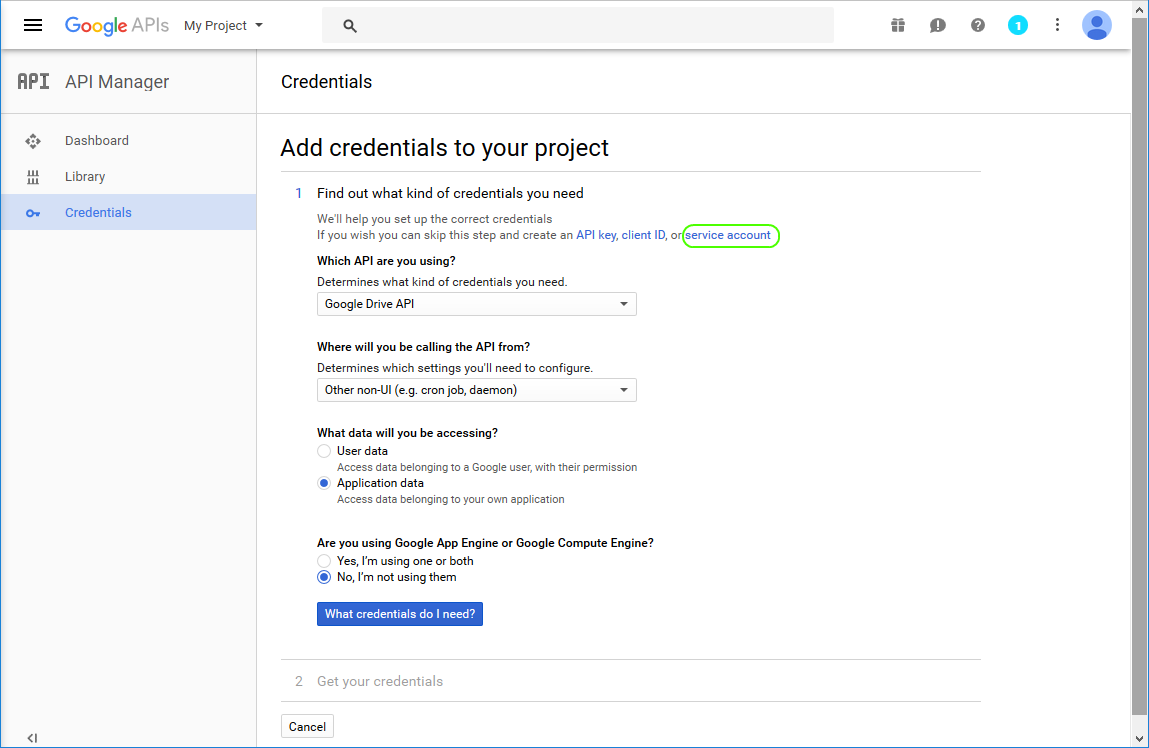Click the gift free trial icon
The width and height of the screenshot is (1149, 748).
(898, 25)
